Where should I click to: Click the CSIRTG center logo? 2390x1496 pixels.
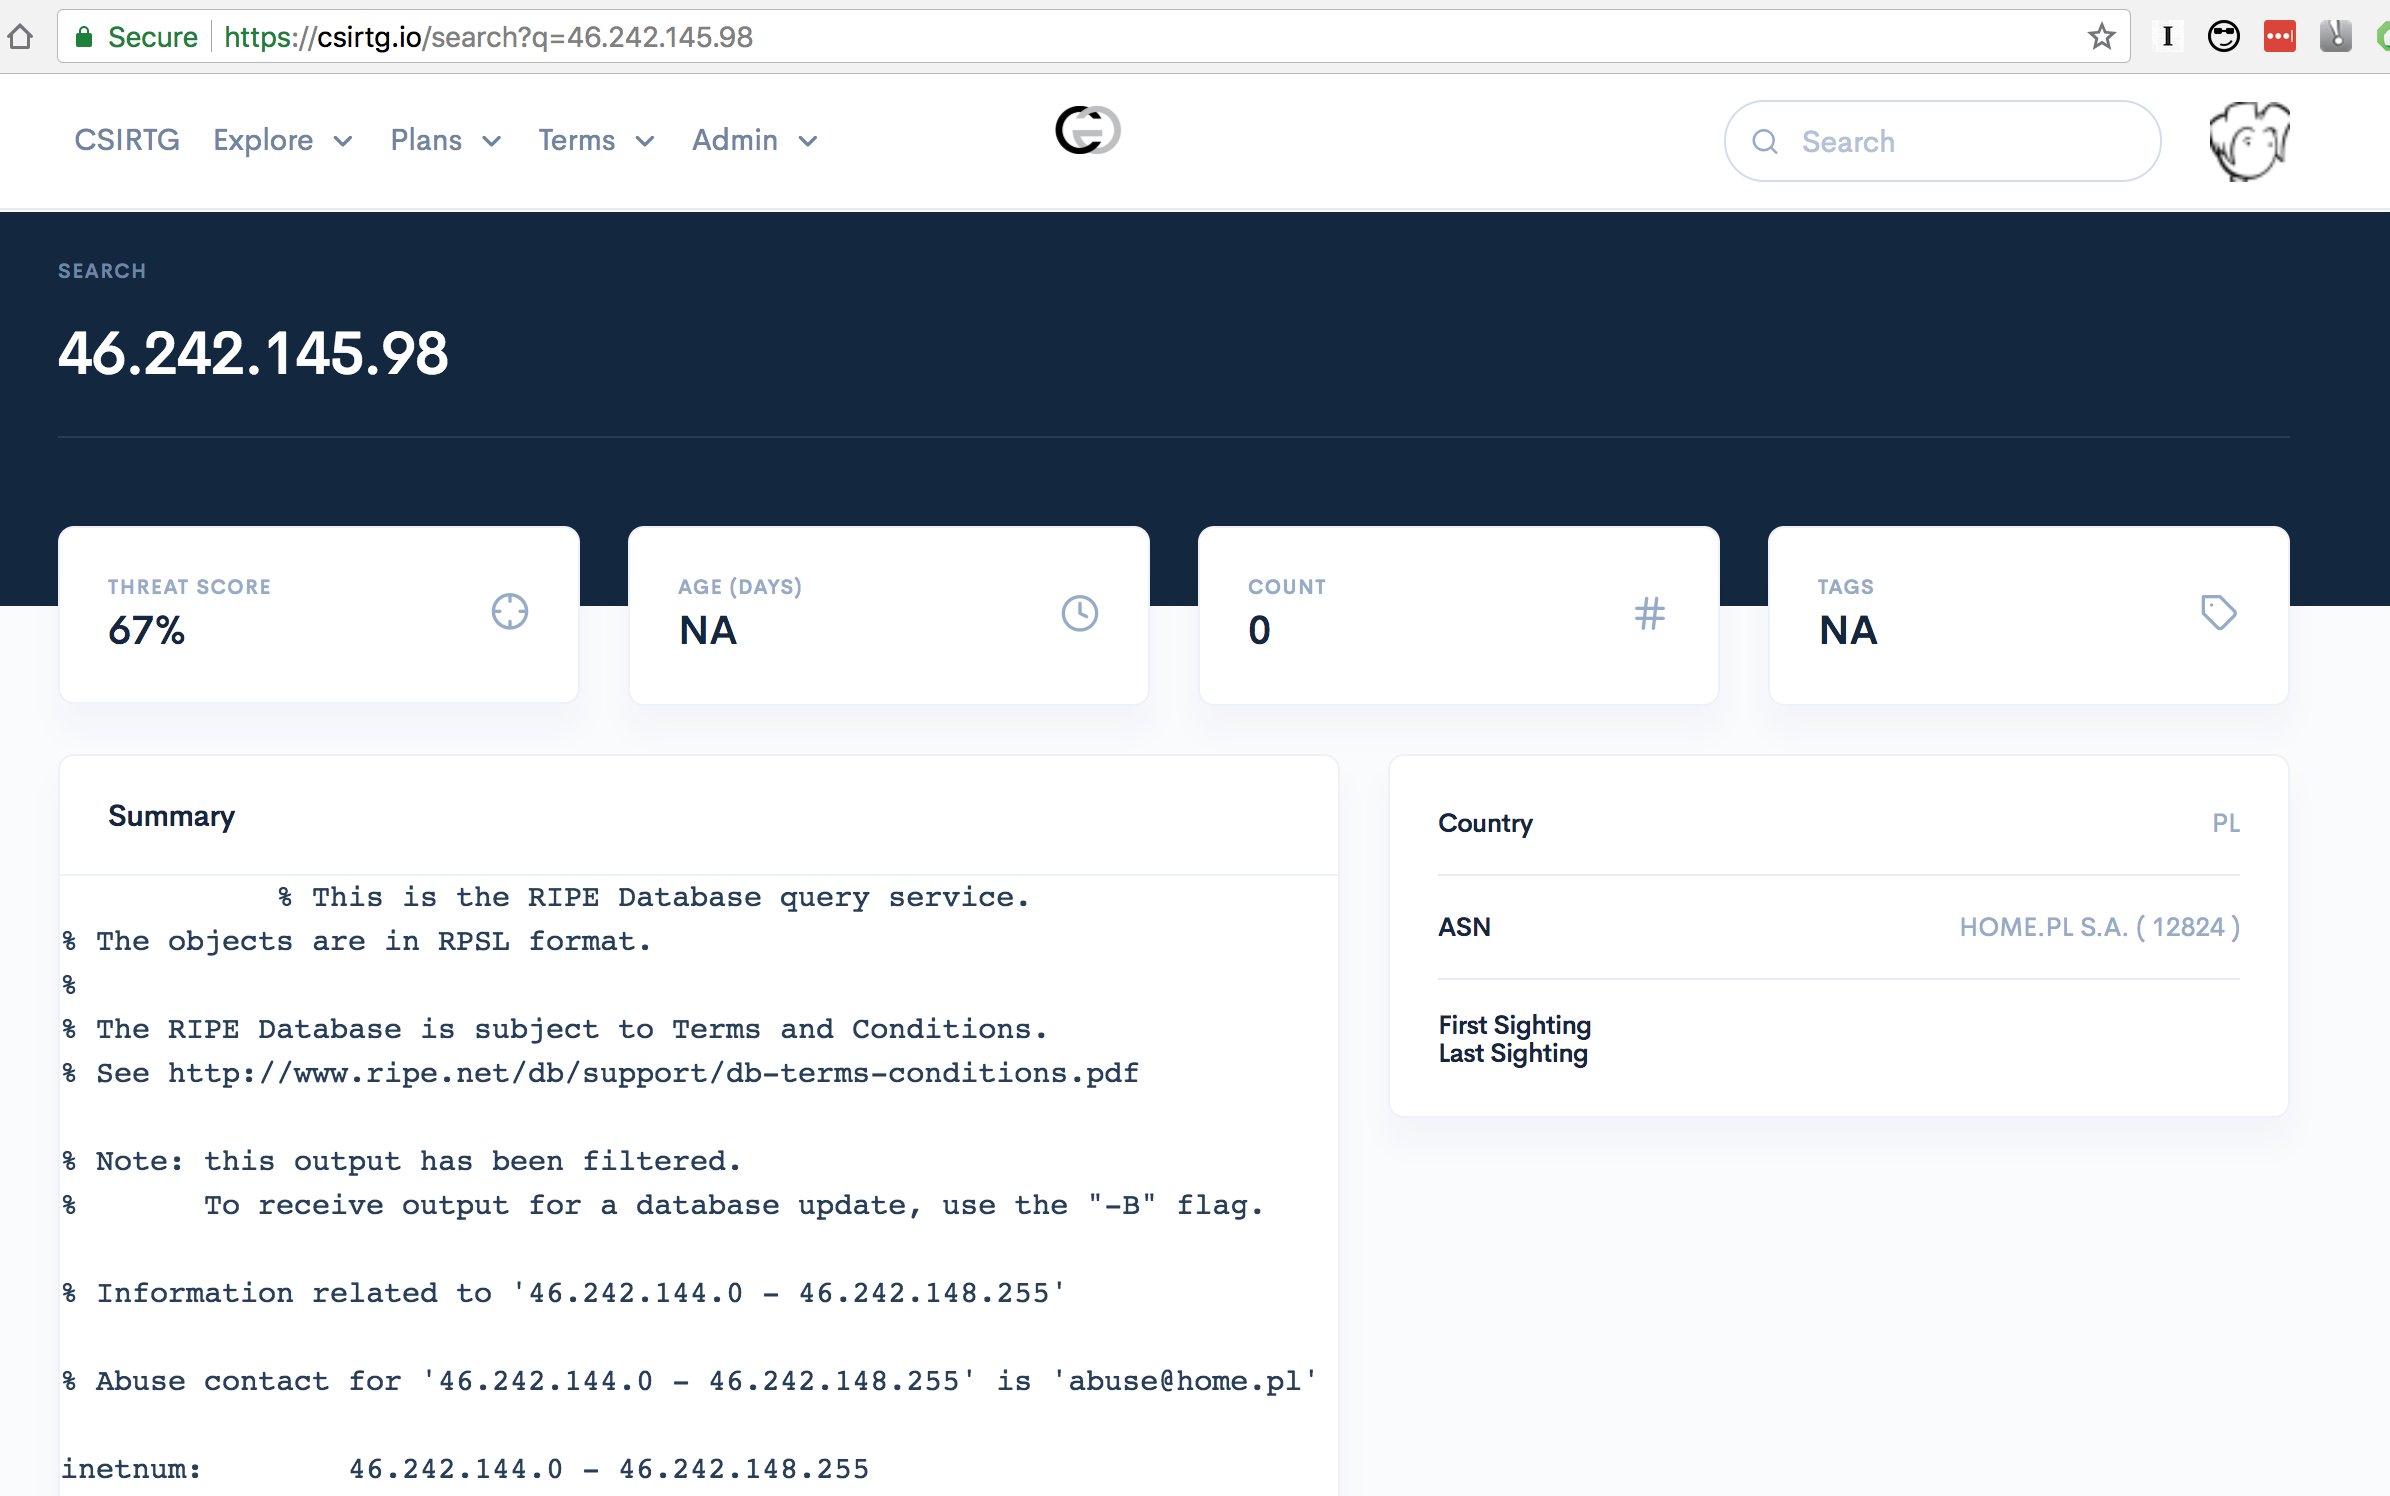(1088, 130)
